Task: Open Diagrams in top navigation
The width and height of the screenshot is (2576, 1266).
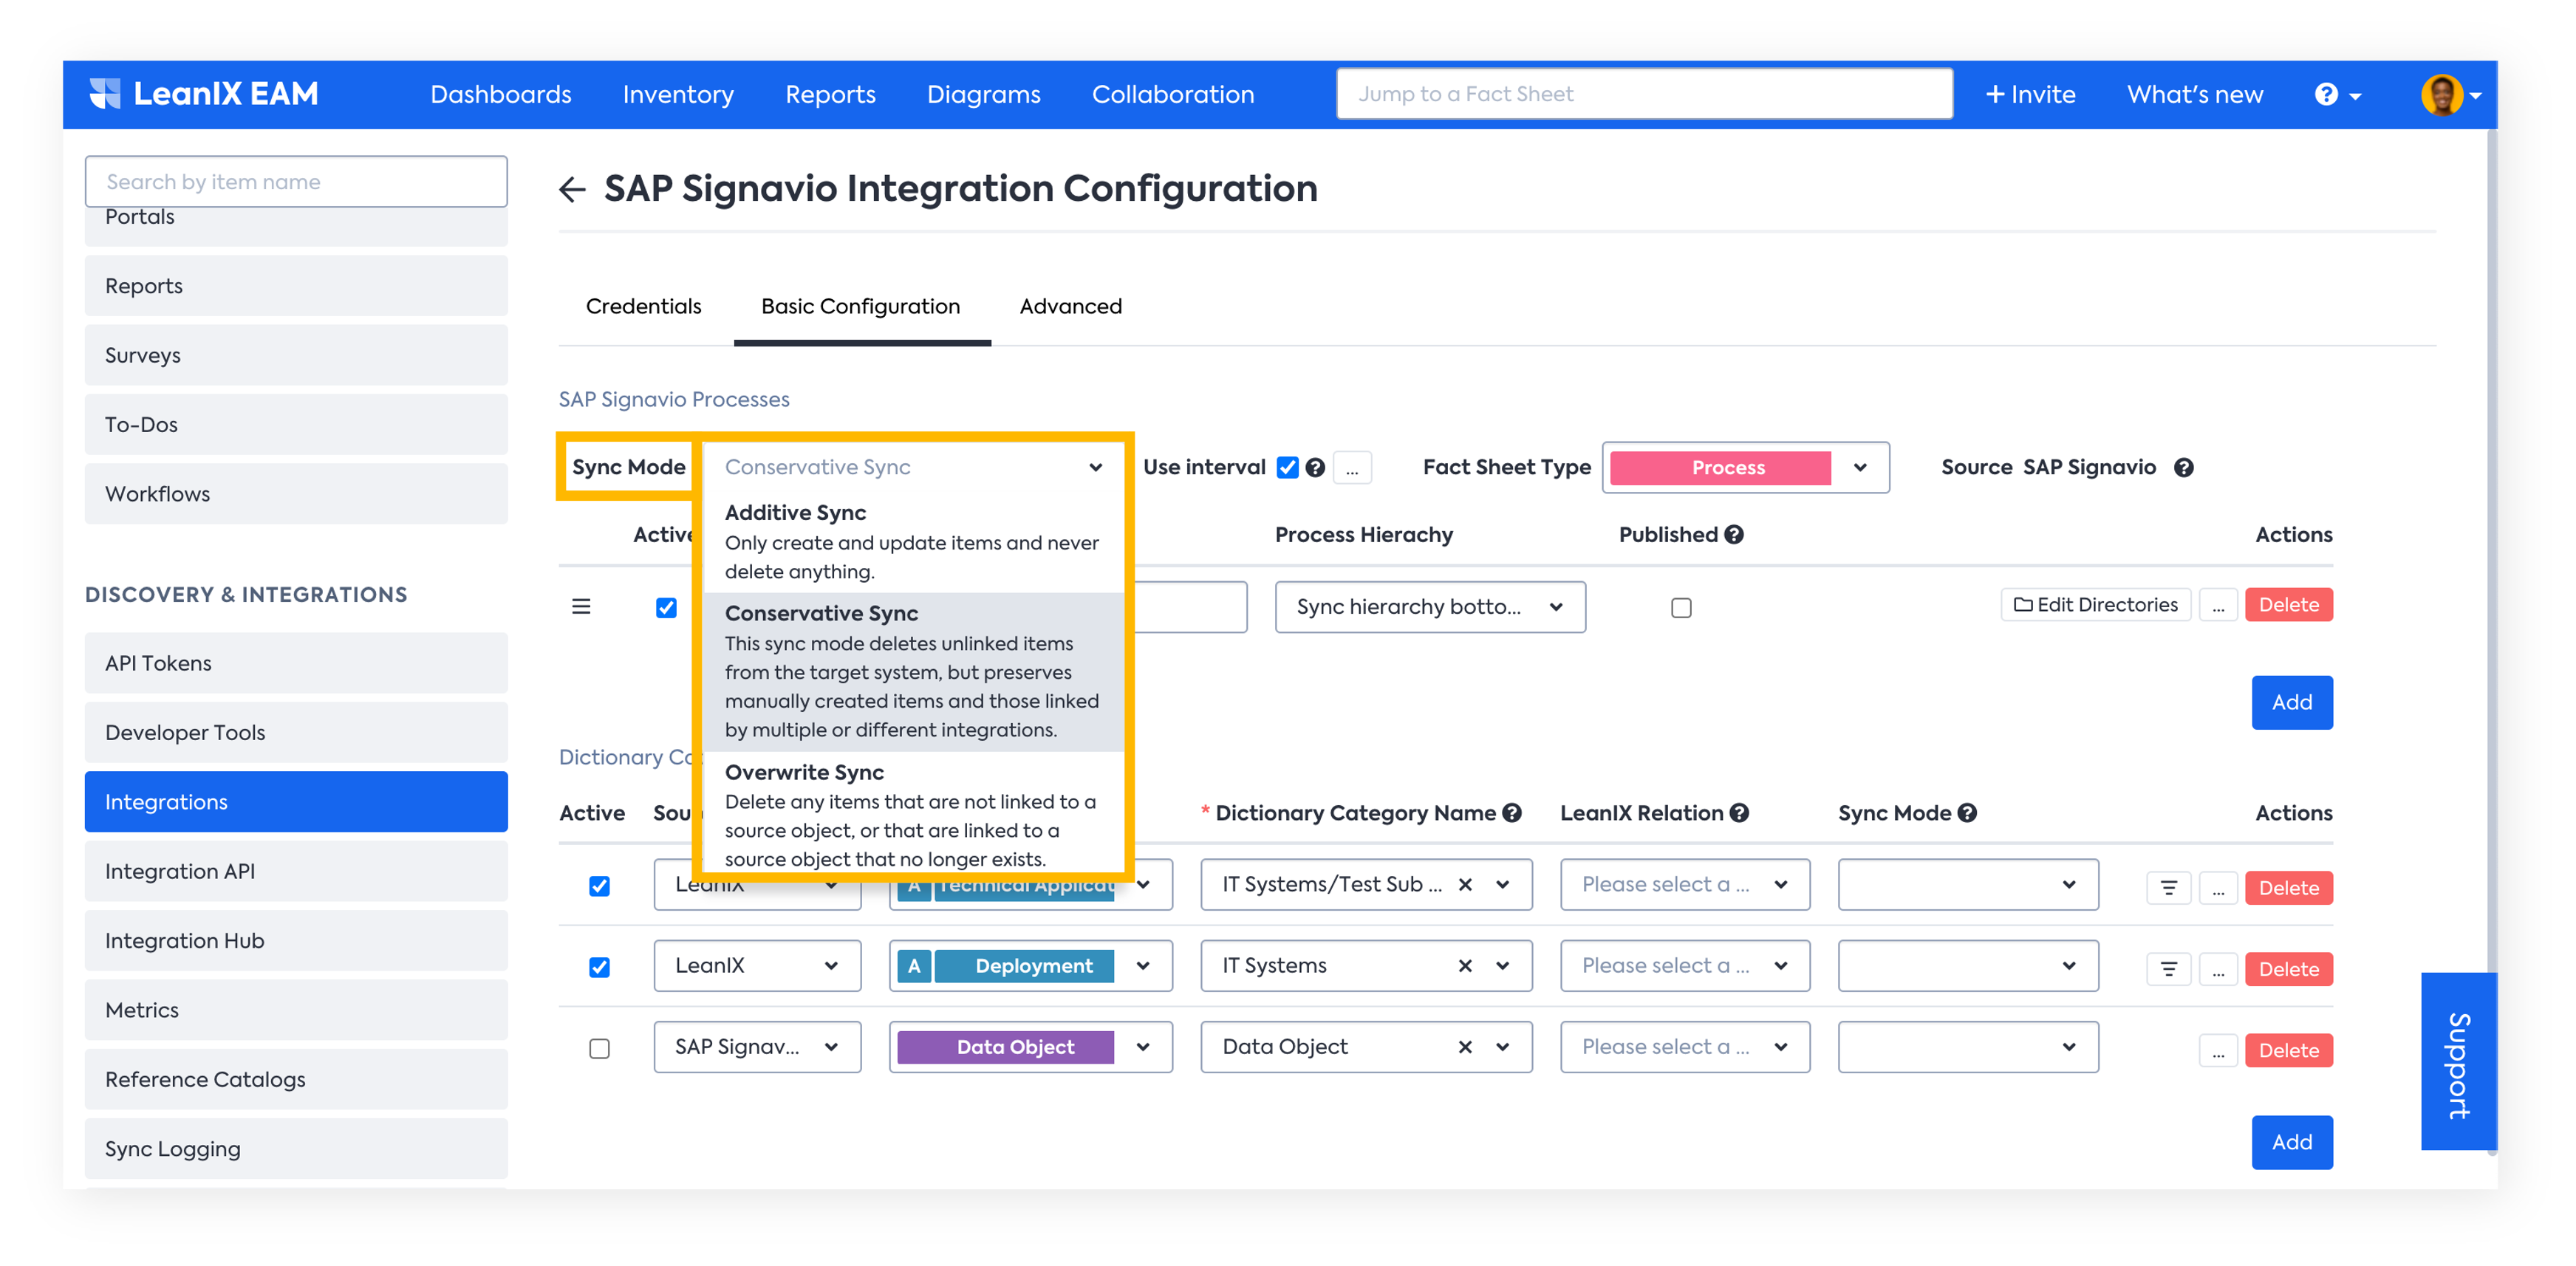Action: point(984,94)
